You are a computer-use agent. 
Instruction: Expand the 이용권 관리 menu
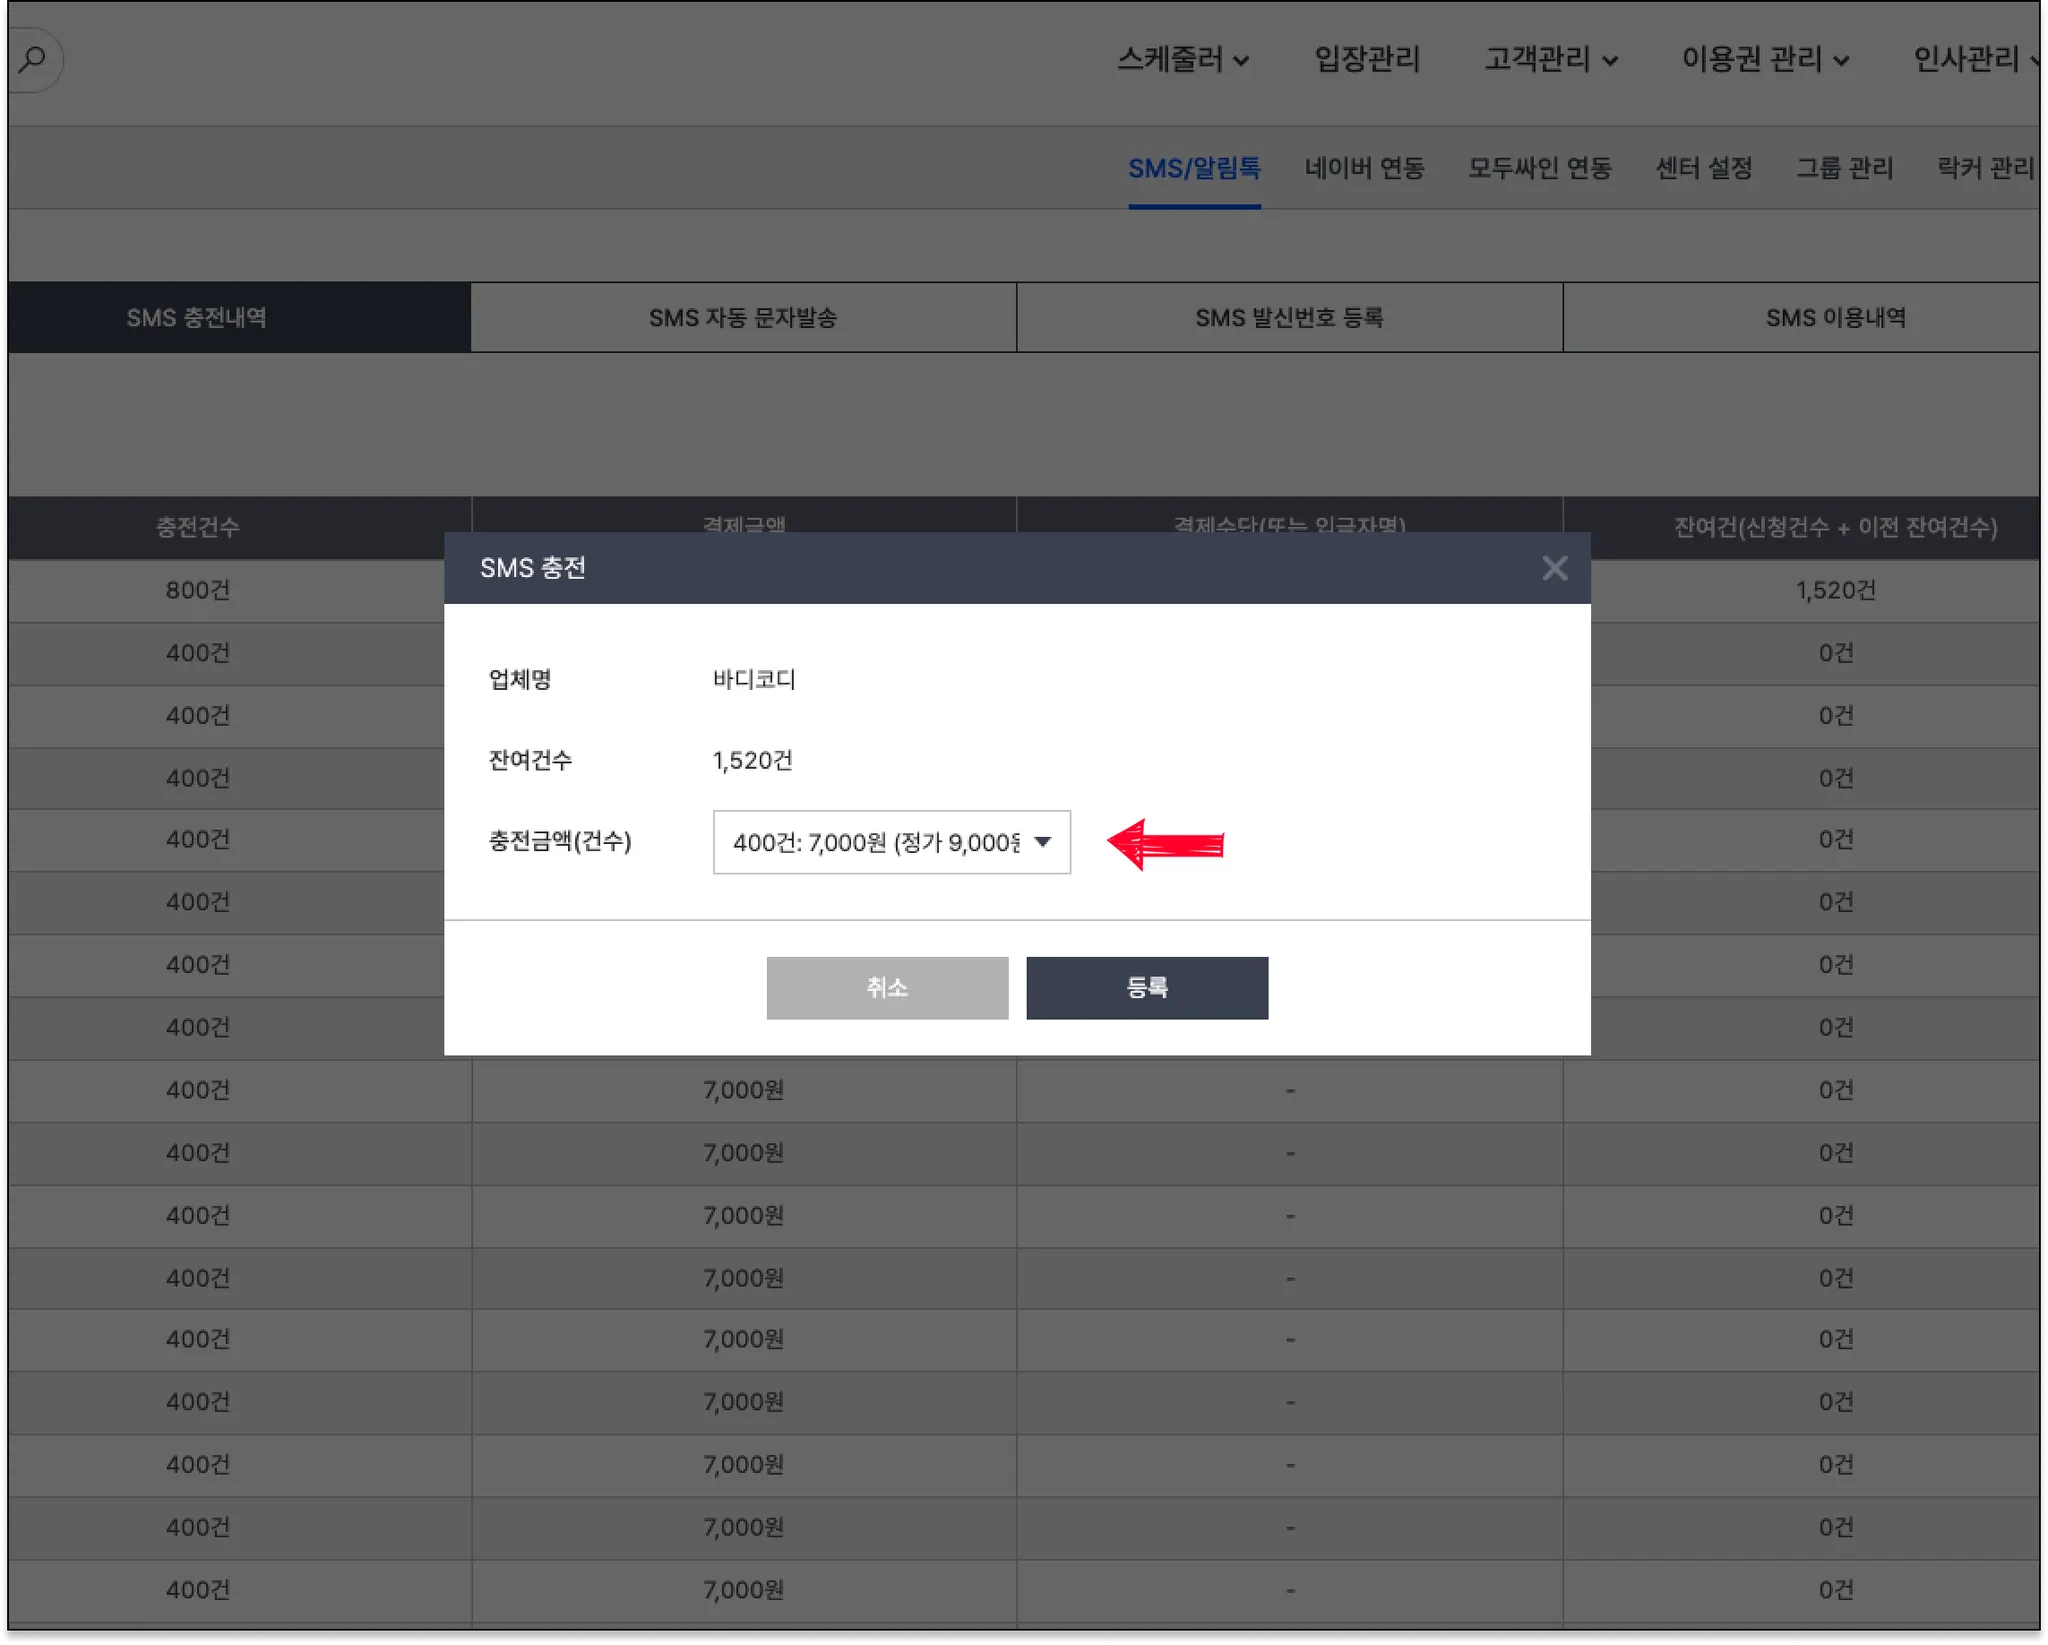pos(1764,60)
